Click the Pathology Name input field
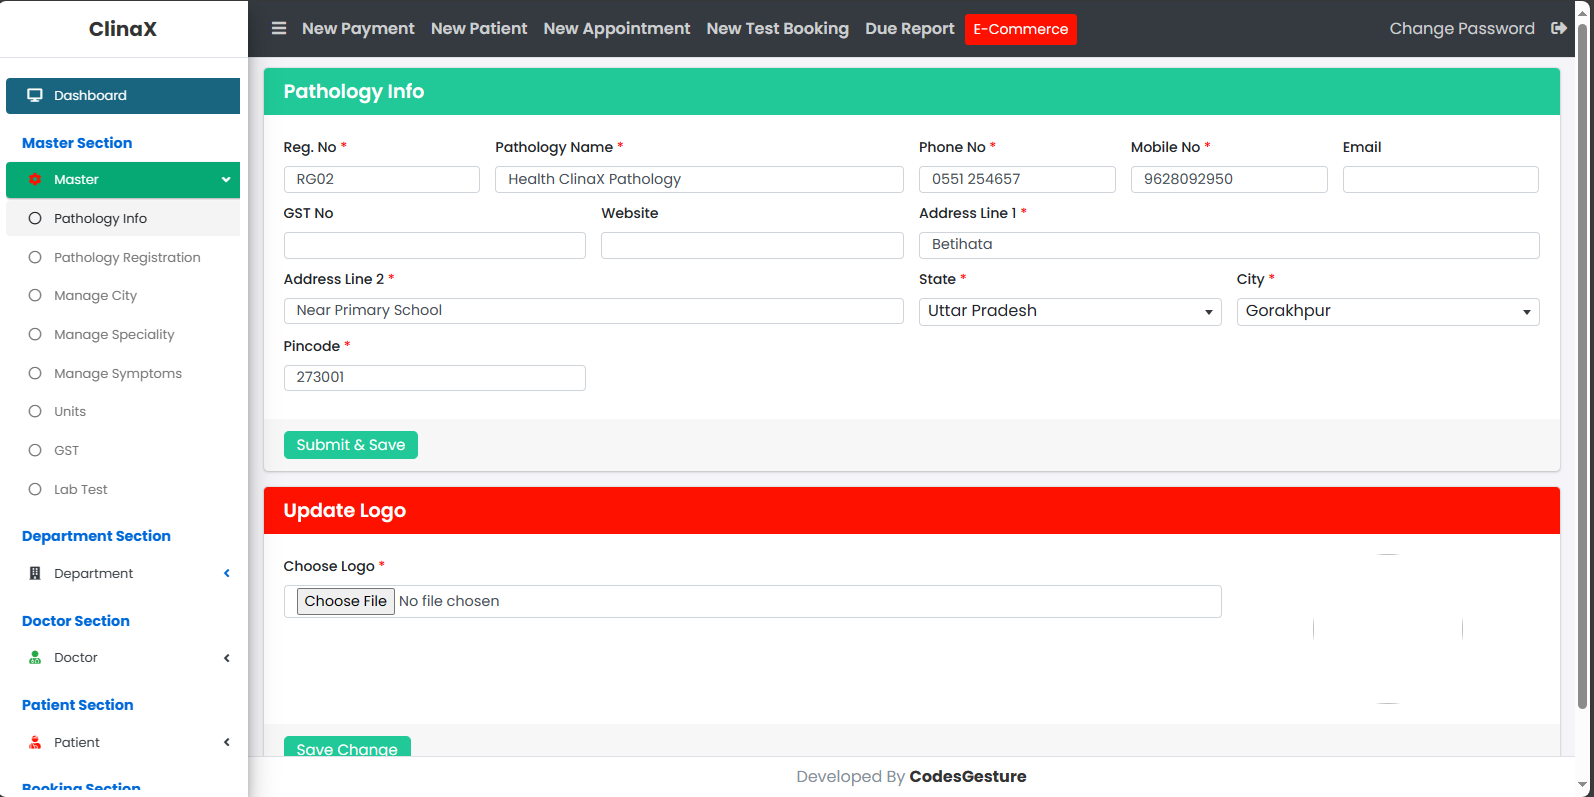 coord(699,180)
